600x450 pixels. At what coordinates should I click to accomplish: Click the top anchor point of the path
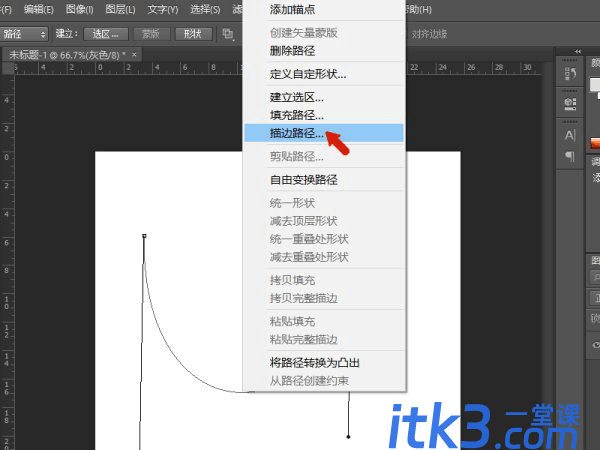click(x=144, y=236)
